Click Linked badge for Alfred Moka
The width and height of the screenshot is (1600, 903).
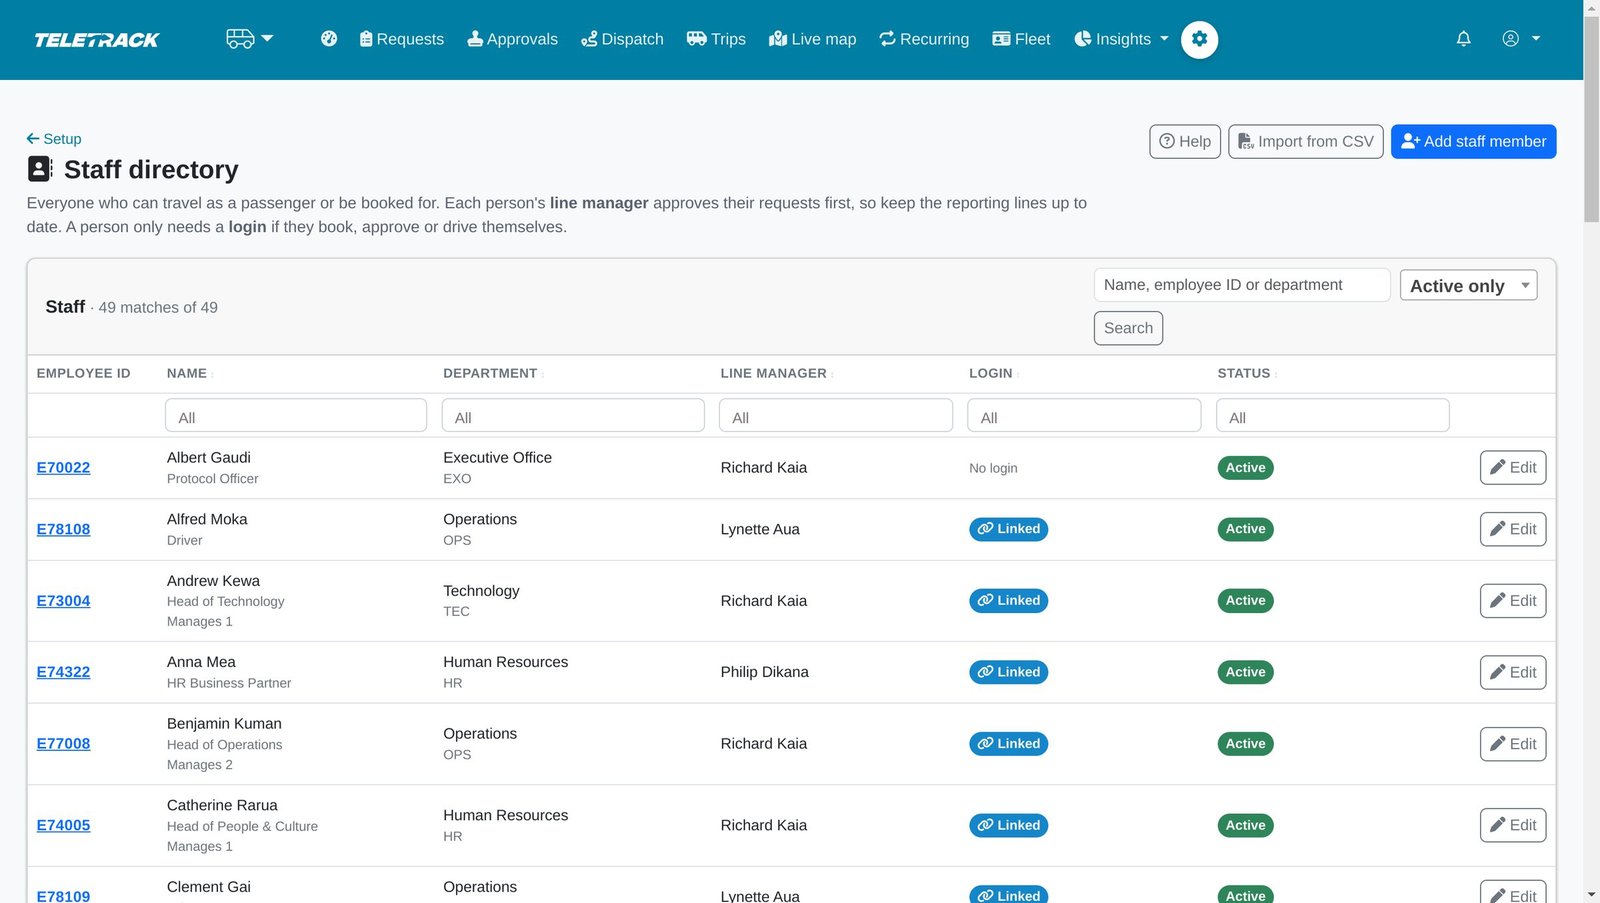(x=1008, y=529)
